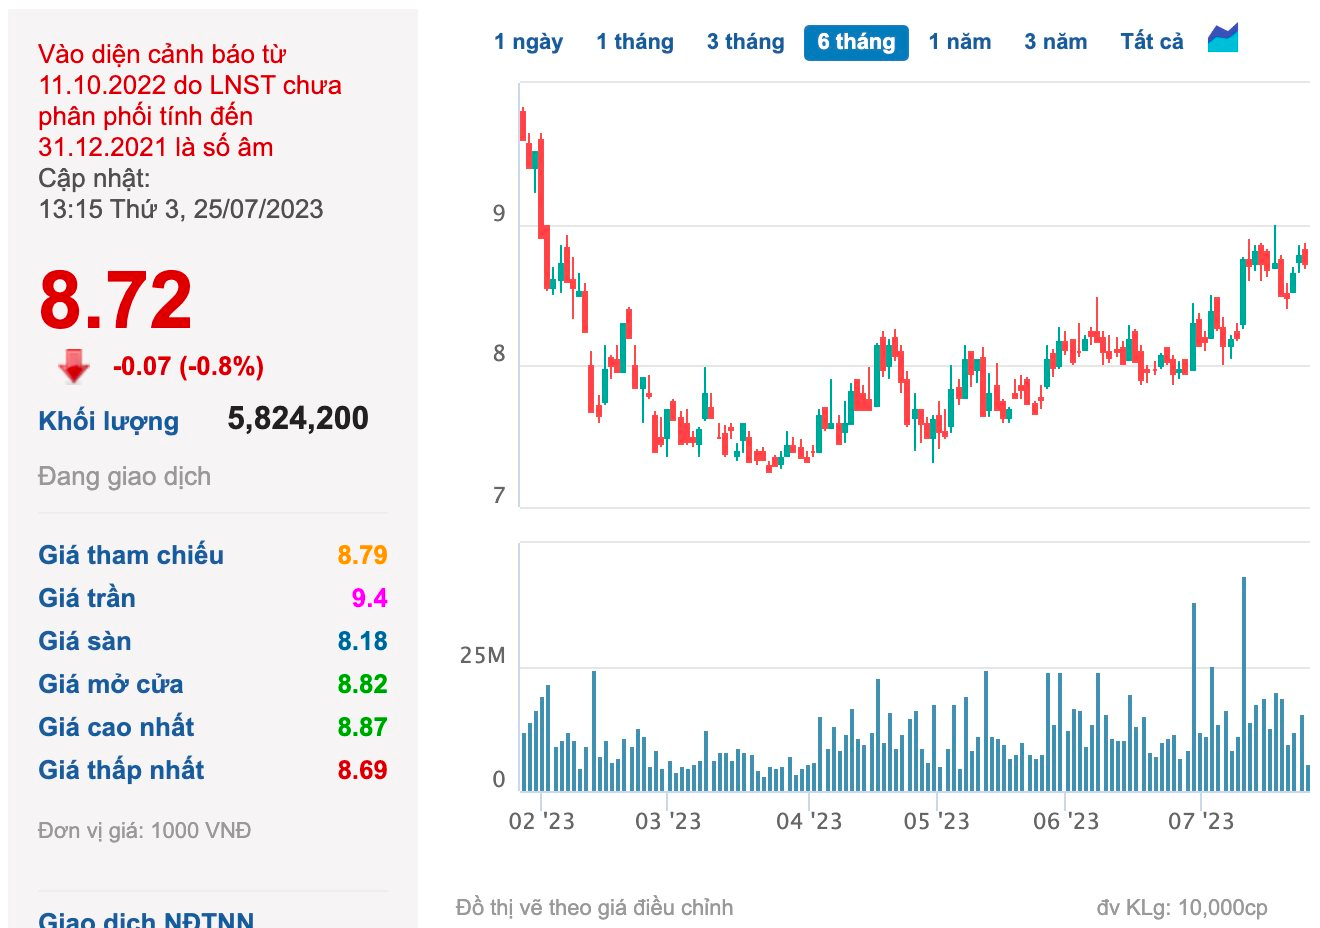Click the ceiling price value 9.4
1320x928 pixels.
coord(369,598)
